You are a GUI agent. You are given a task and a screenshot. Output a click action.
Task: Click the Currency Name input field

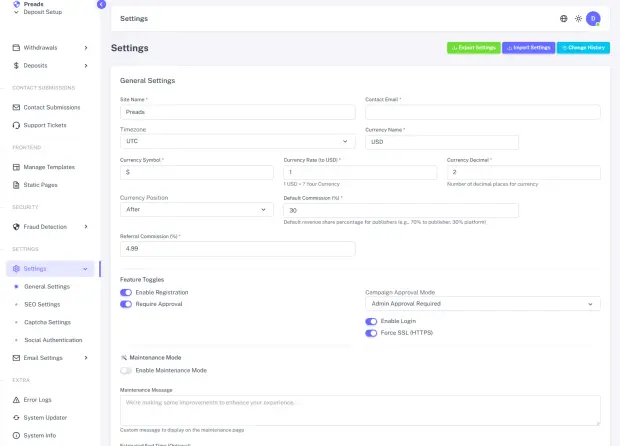pyautogui.click(x=442, y=142)
